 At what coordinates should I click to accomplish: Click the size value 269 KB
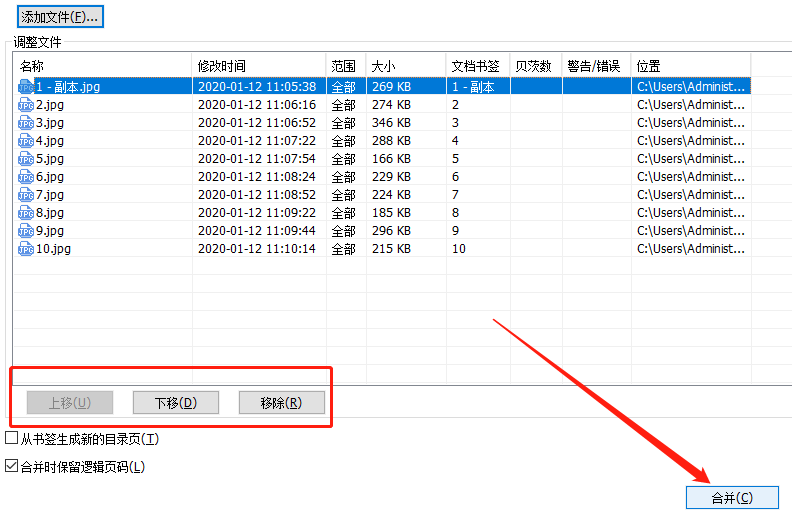(391, 87)
